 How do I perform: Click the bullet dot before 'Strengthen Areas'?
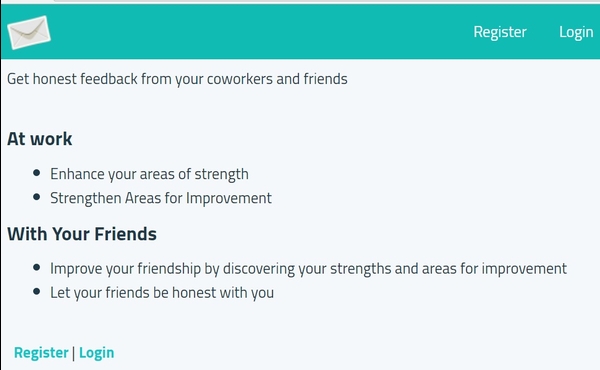(37, 197)
